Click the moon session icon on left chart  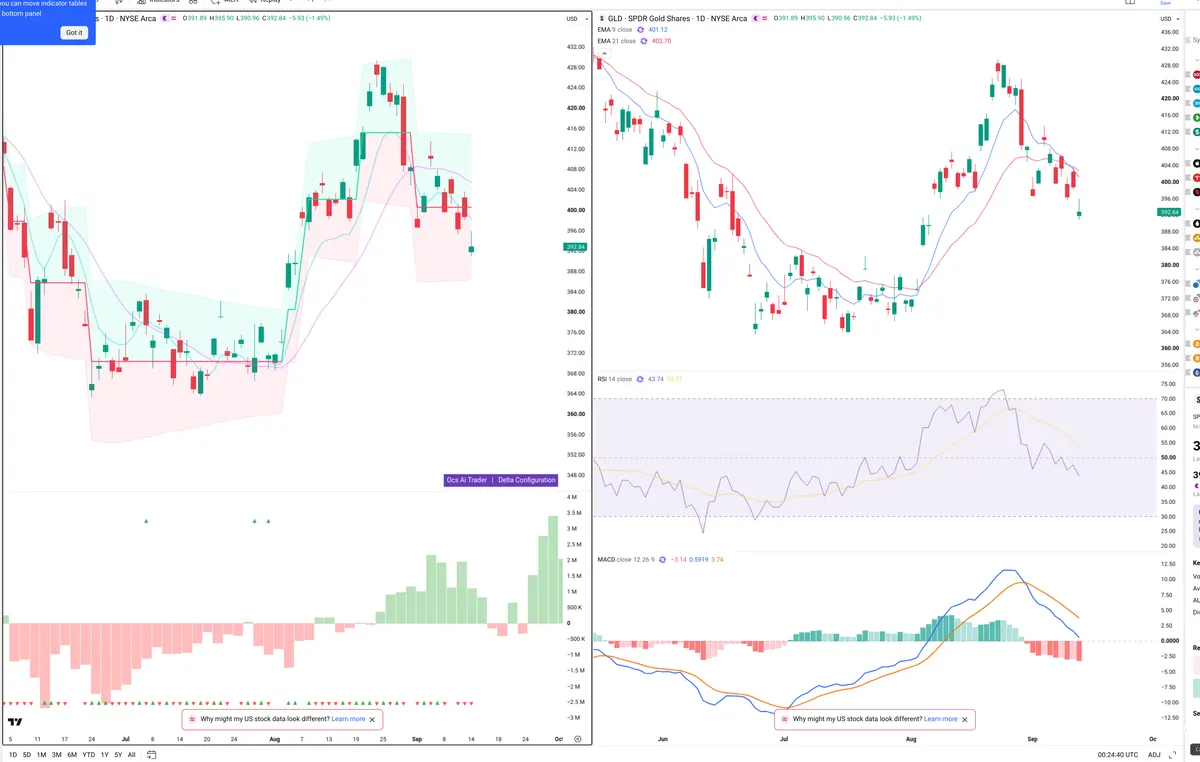tap(165, 19)
